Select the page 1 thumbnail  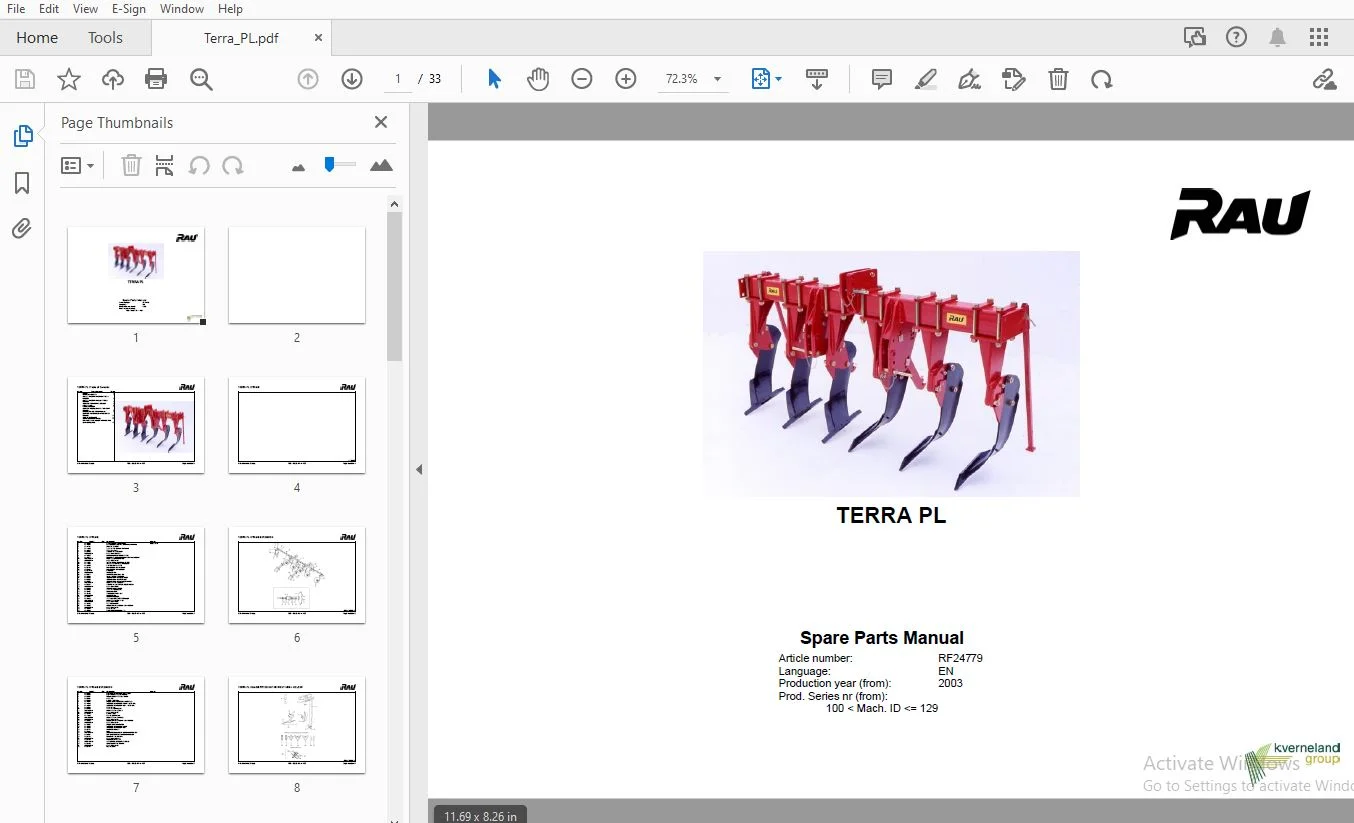click(x=136, y=275)
